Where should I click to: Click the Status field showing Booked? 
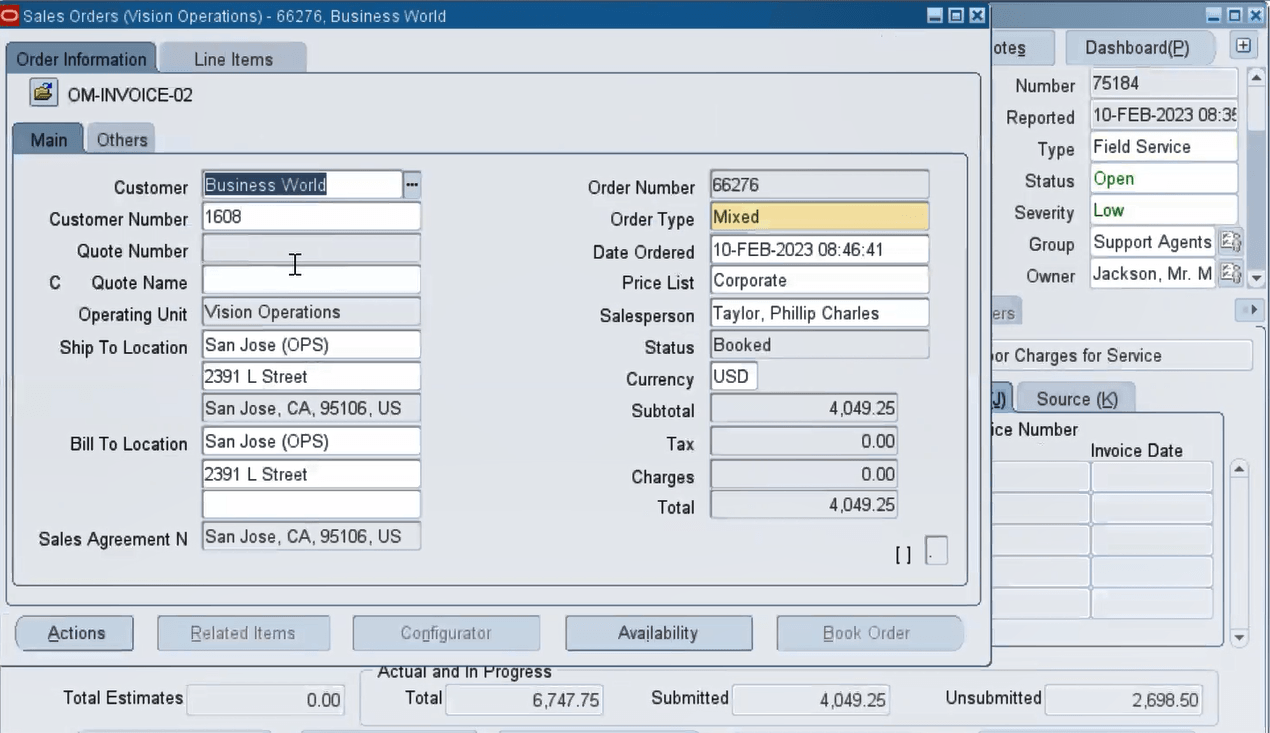[819, 345]
